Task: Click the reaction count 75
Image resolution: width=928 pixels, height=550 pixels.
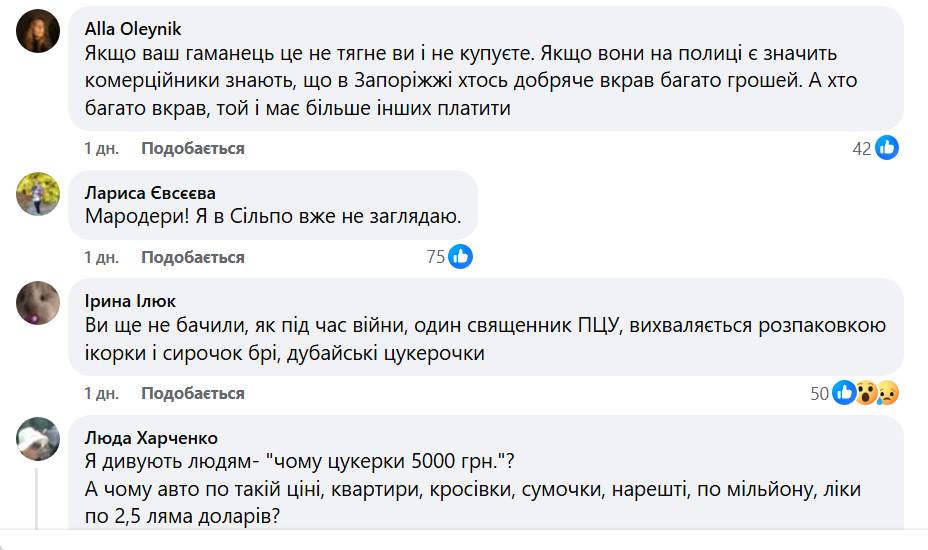Action: tap(435, 257)
